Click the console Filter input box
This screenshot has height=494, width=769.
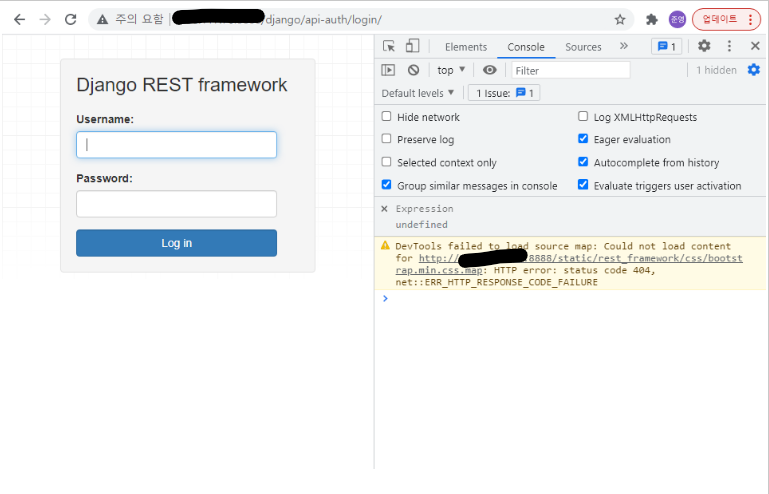pyautogui.click(x=571, y=70)
